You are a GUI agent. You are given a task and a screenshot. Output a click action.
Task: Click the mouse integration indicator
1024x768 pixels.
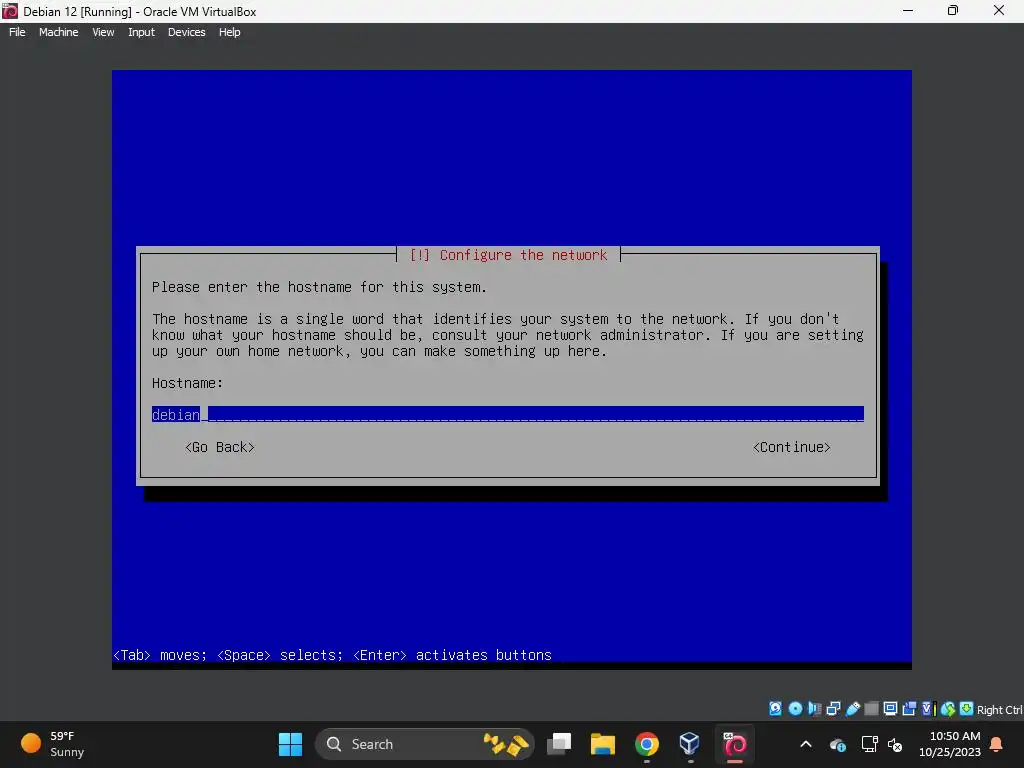[x=948, y=709]
